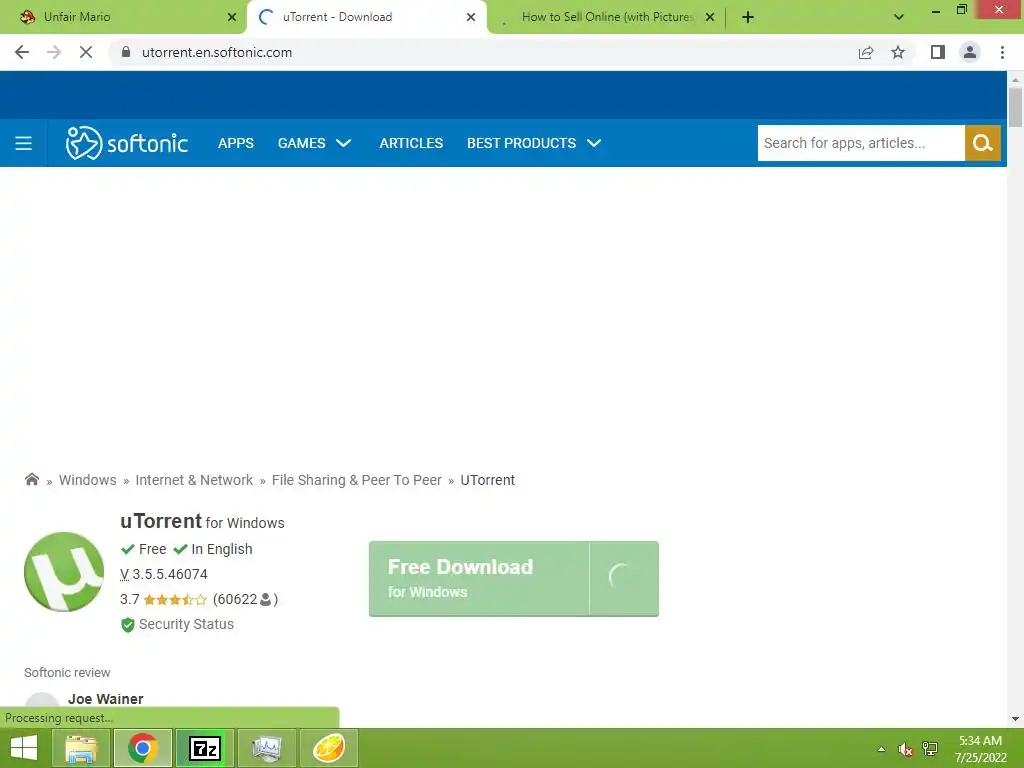Open the Windows Start button

pos(24,748)
